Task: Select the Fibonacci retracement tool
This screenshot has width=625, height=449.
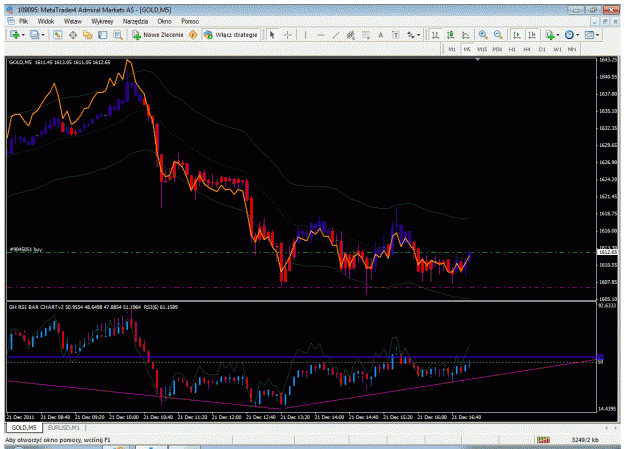Action: 366,35
